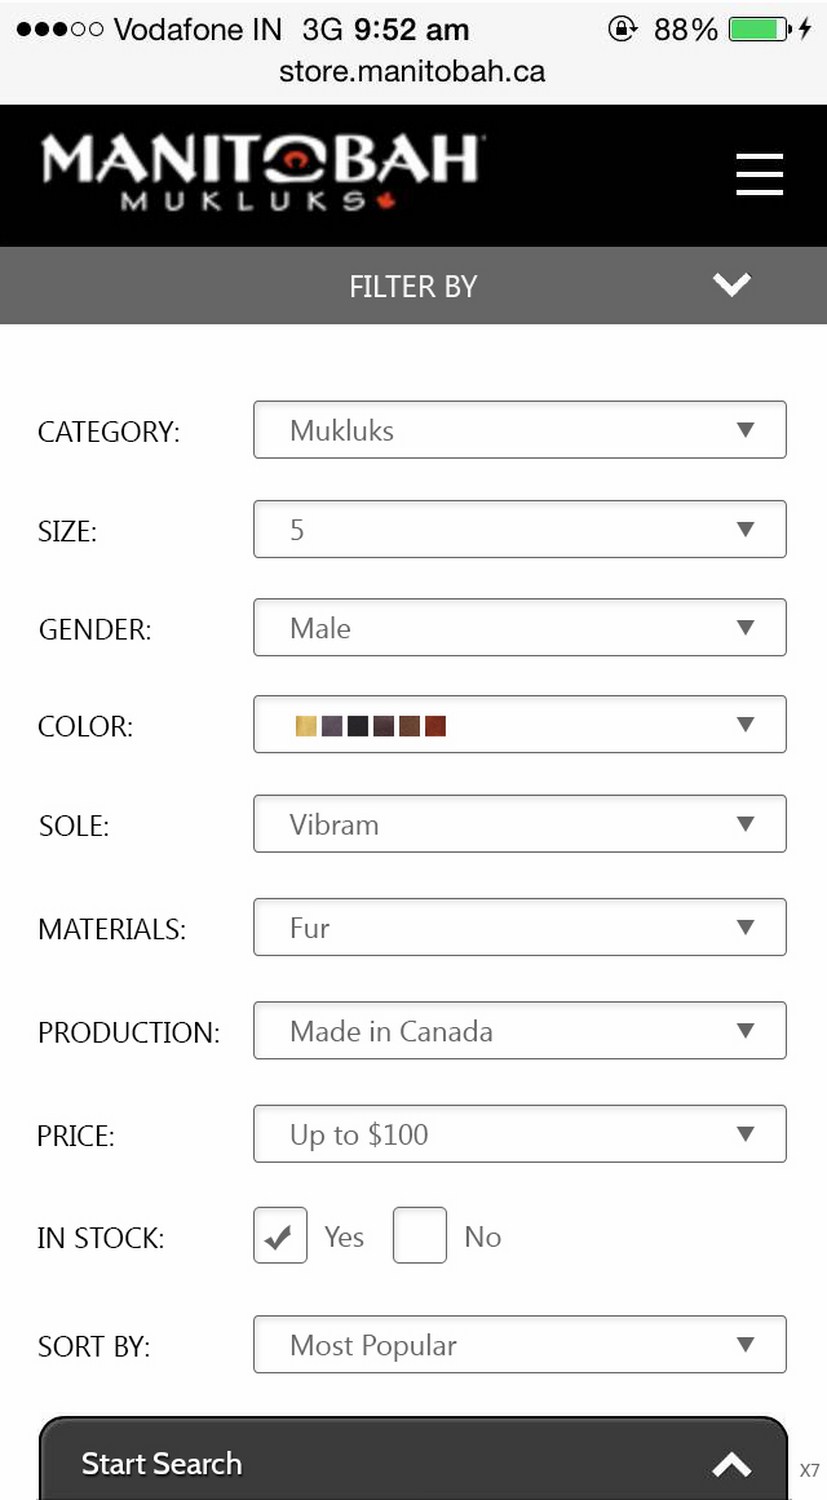The image size is (827, 1500).
Task: Open the Materials dropdown showing Fur
Action: coord(519,928)
